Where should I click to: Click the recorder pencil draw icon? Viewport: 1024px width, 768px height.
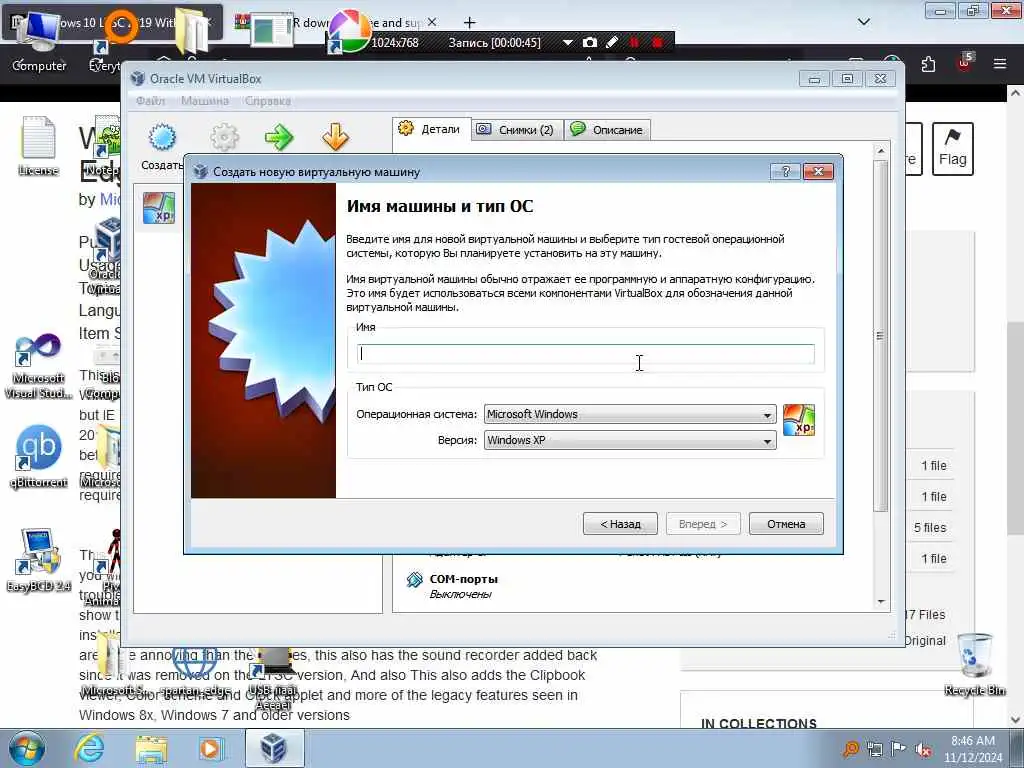pyautogui.click(x=612, y=42)
